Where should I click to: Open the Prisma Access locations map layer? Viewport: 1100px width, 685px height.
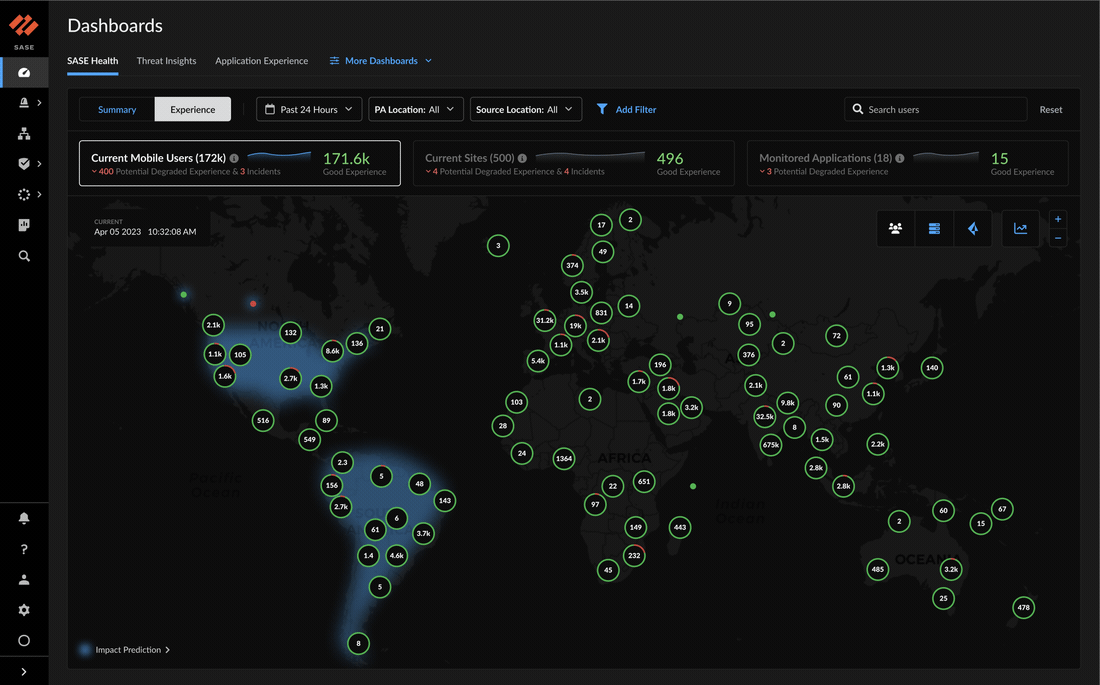tap(973, 228)
